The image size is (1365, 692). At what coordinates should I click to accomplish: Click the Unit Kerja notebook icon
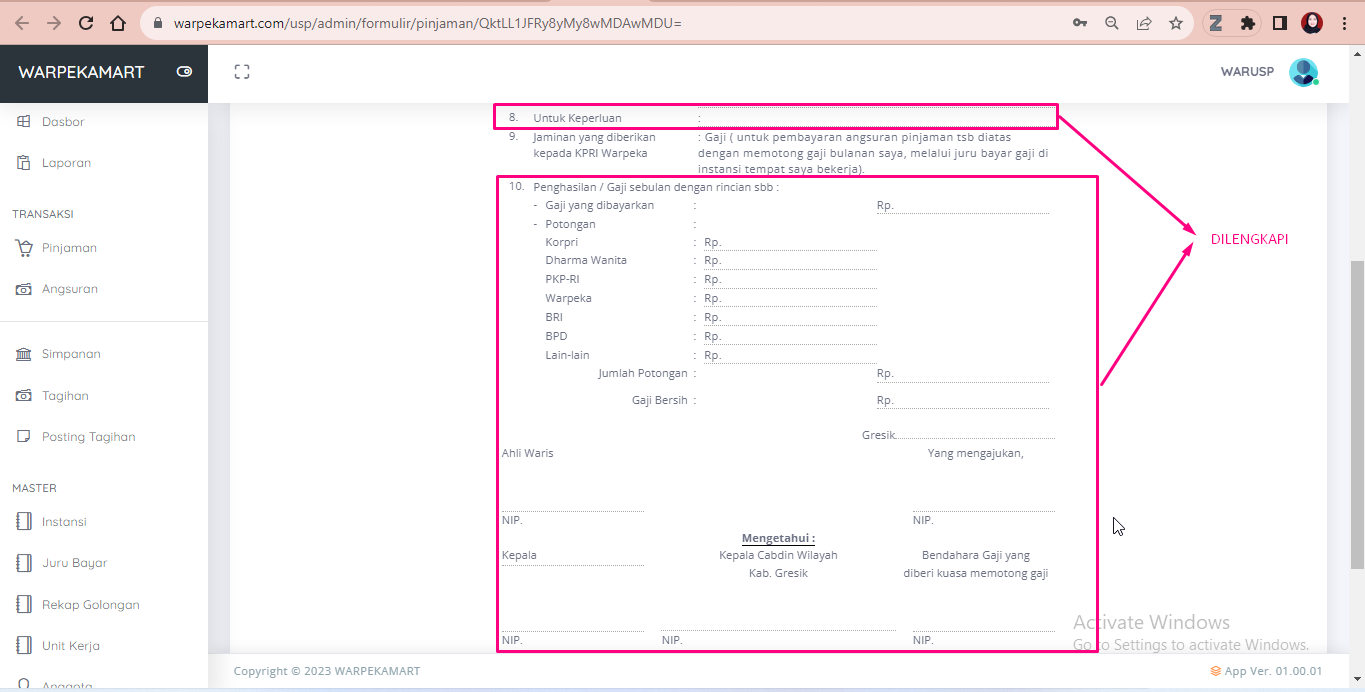click(24, 646)
